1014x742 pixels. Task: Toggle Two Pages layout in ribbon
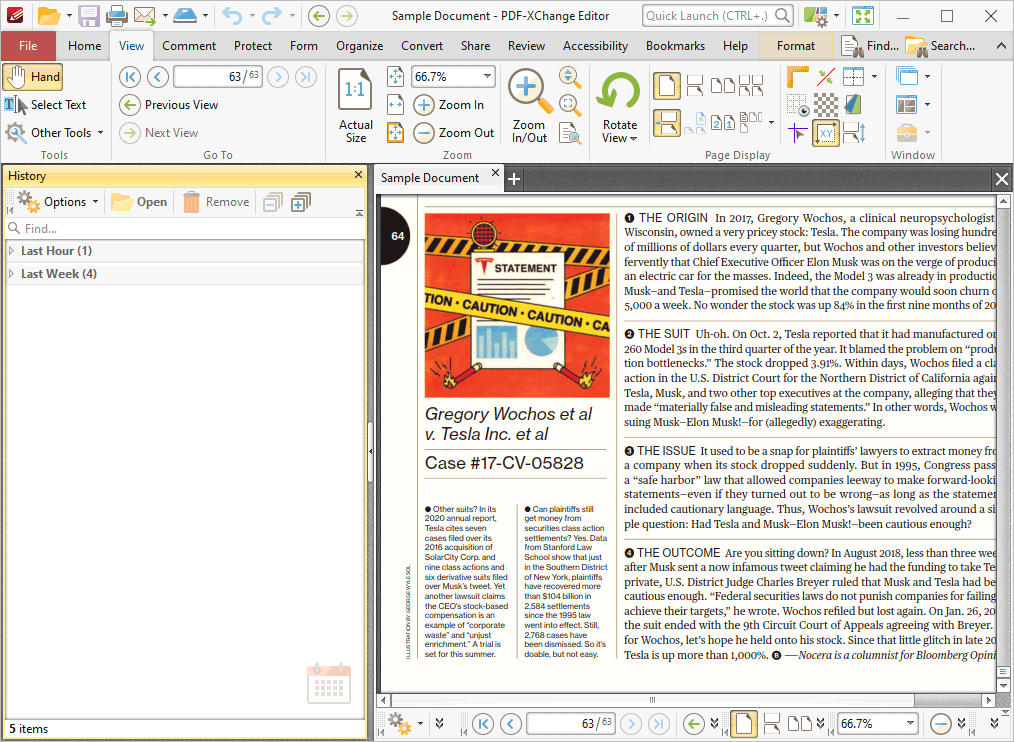[722, 85]
